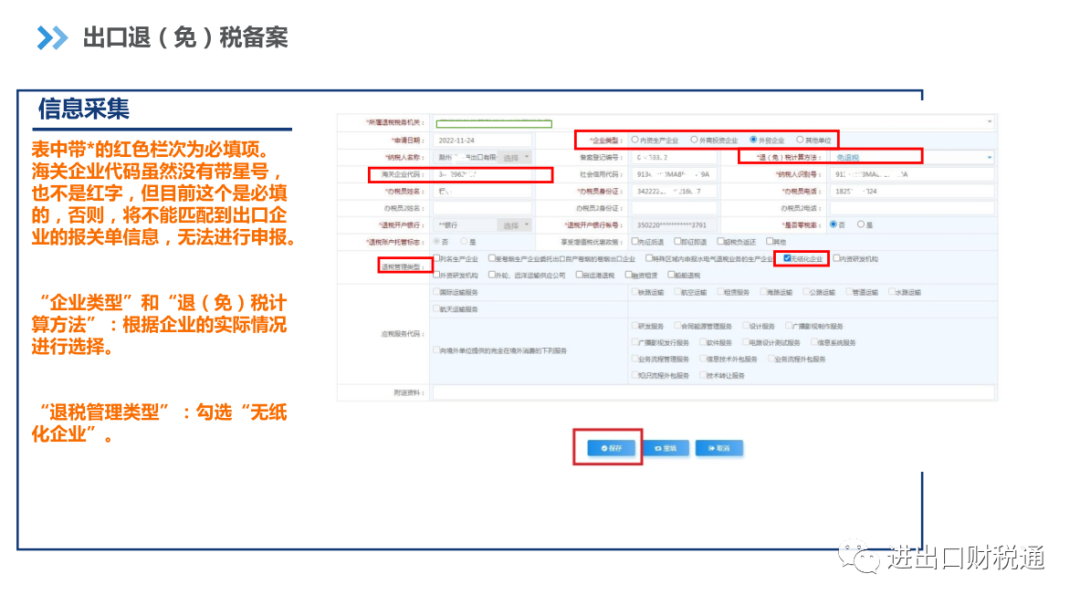This screenshot has height=605, width=1080.
Task: Check the 其他 policy checkbox
Action: pos(769,241)
